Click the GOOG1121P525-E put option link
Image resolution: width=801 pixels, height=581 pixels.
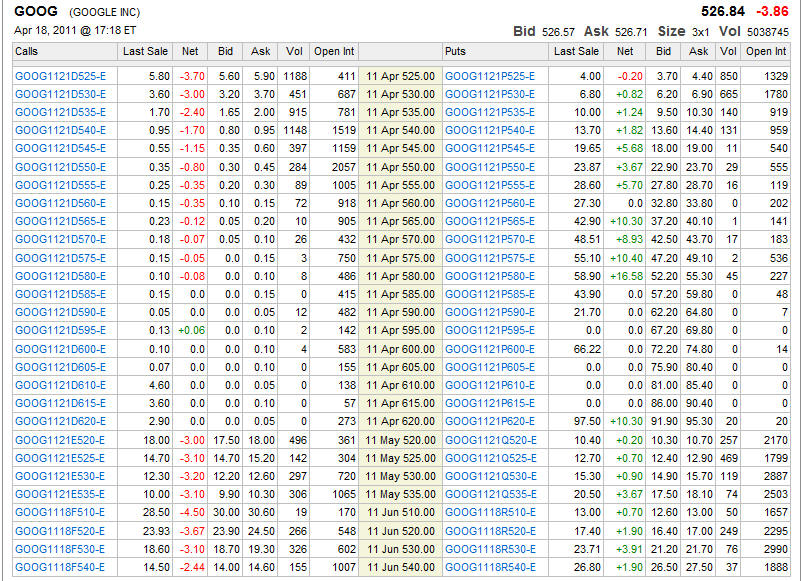[490, 75]
